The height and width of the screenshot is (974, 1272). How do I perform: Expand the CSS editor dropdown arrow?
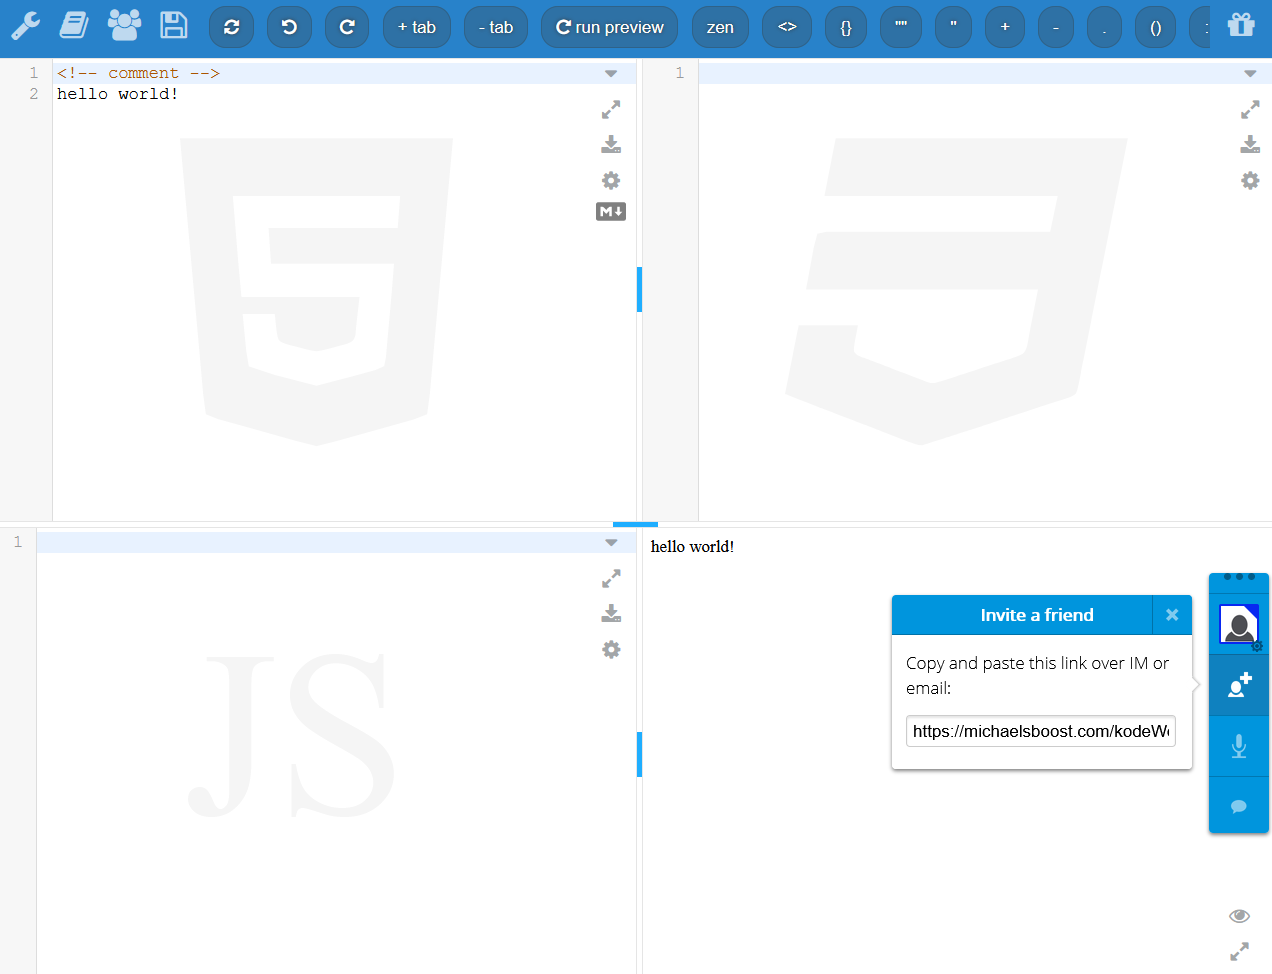pyautogui.click(x=1250, y=73)
